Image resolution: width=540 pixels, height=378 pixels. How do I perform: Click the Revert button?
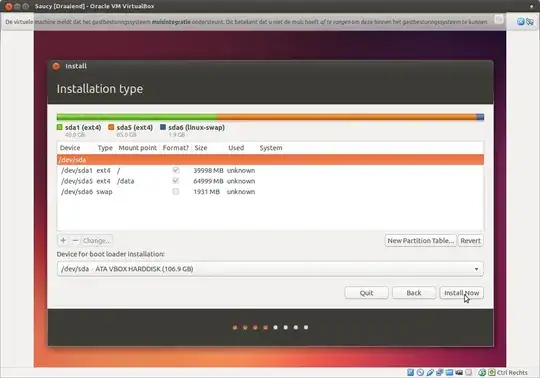tap(470, 240)
